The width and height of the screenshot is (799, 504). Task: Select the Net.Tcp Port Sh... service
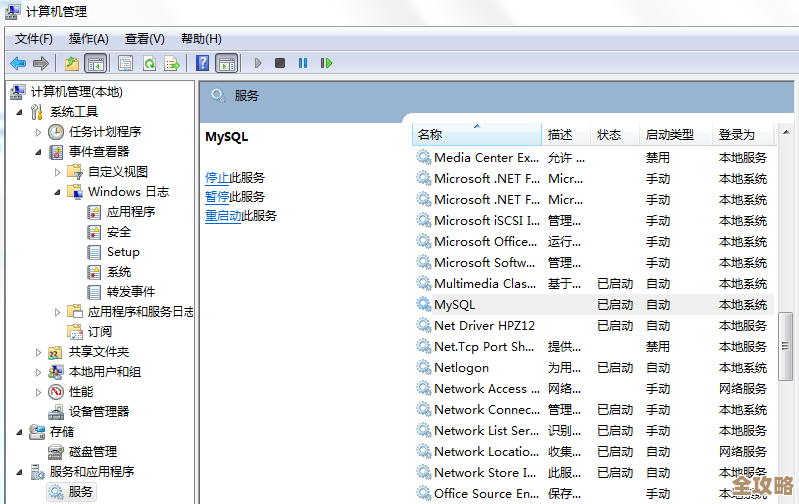click(x=594, y=347)
